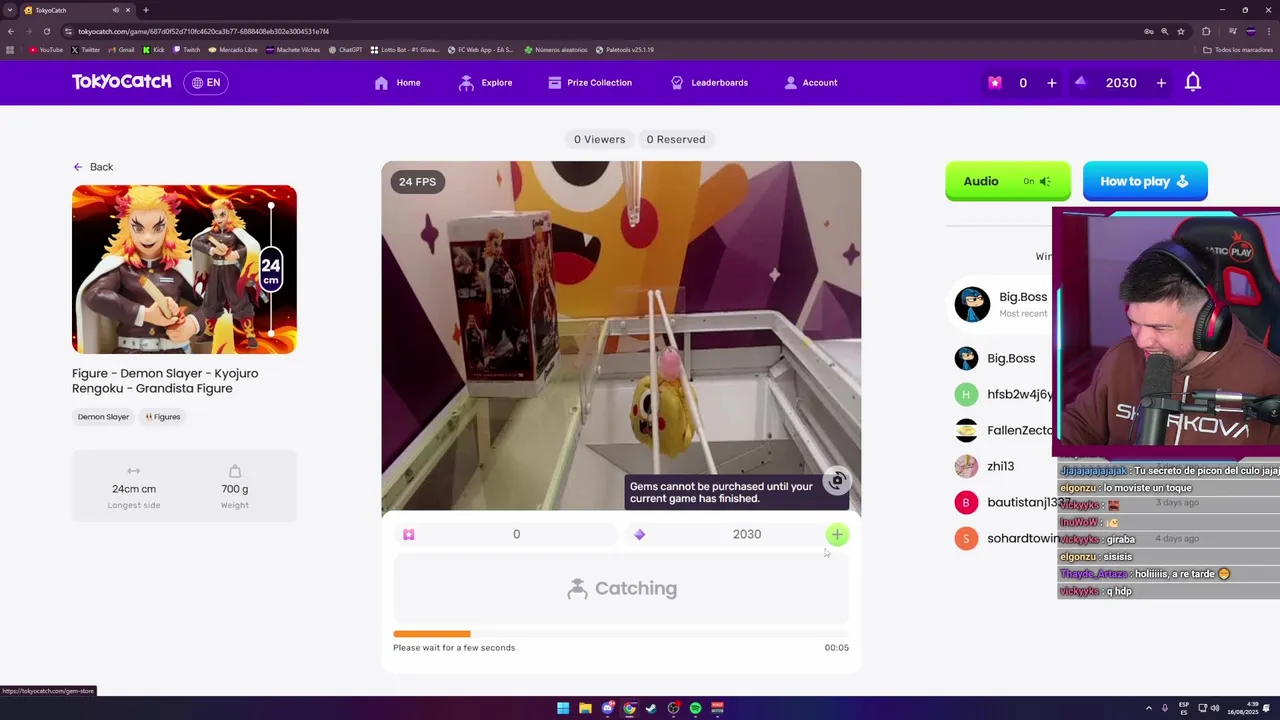
Task: Click the browser address bar
Action: [x=600, y=31]
